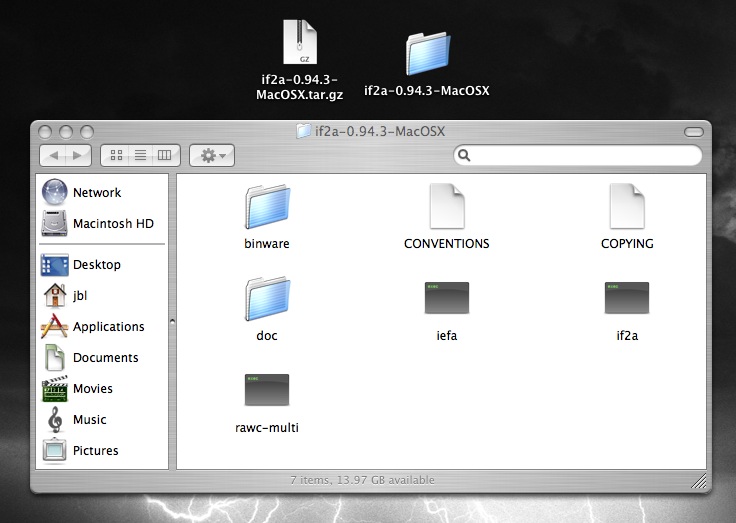
Task: Switch to column view mode
Action: (165, 155)
